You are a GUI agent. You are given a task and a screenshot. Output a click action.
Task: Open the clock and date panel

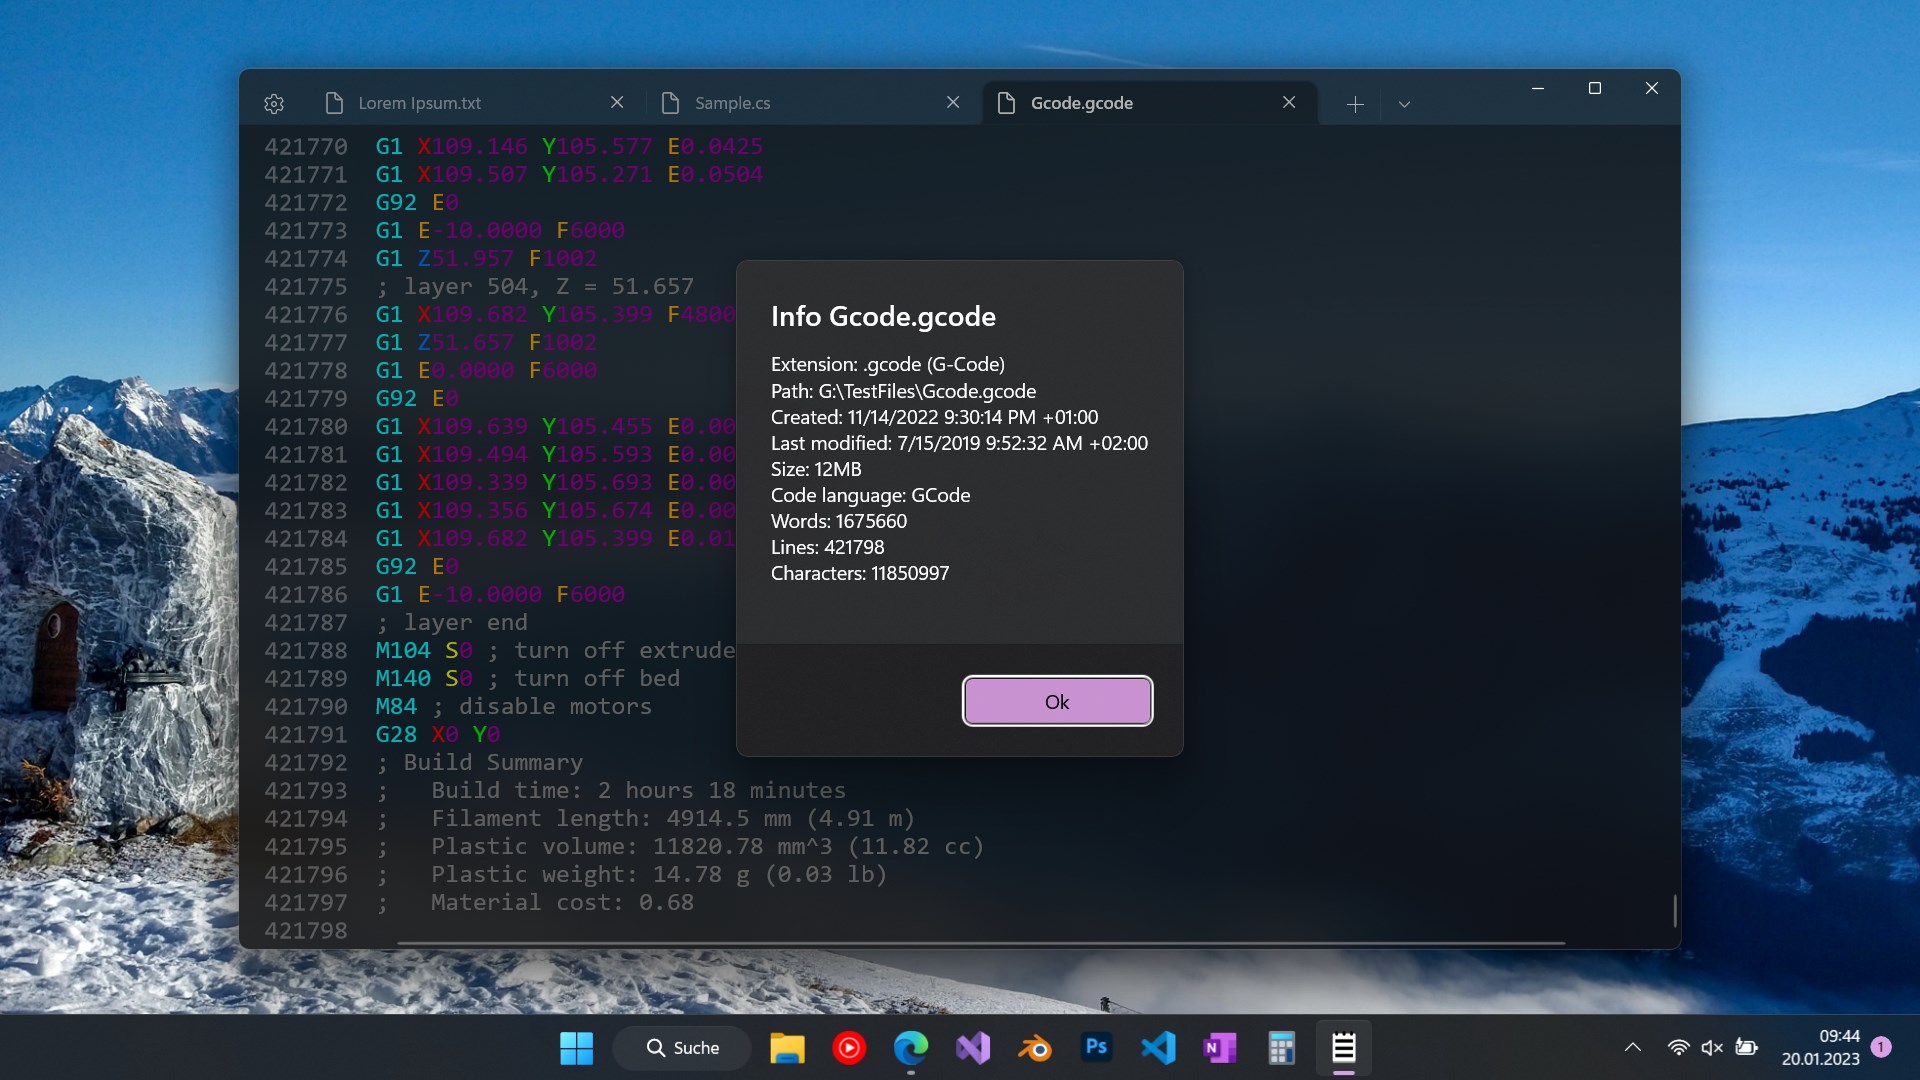click(1820, 1048)
